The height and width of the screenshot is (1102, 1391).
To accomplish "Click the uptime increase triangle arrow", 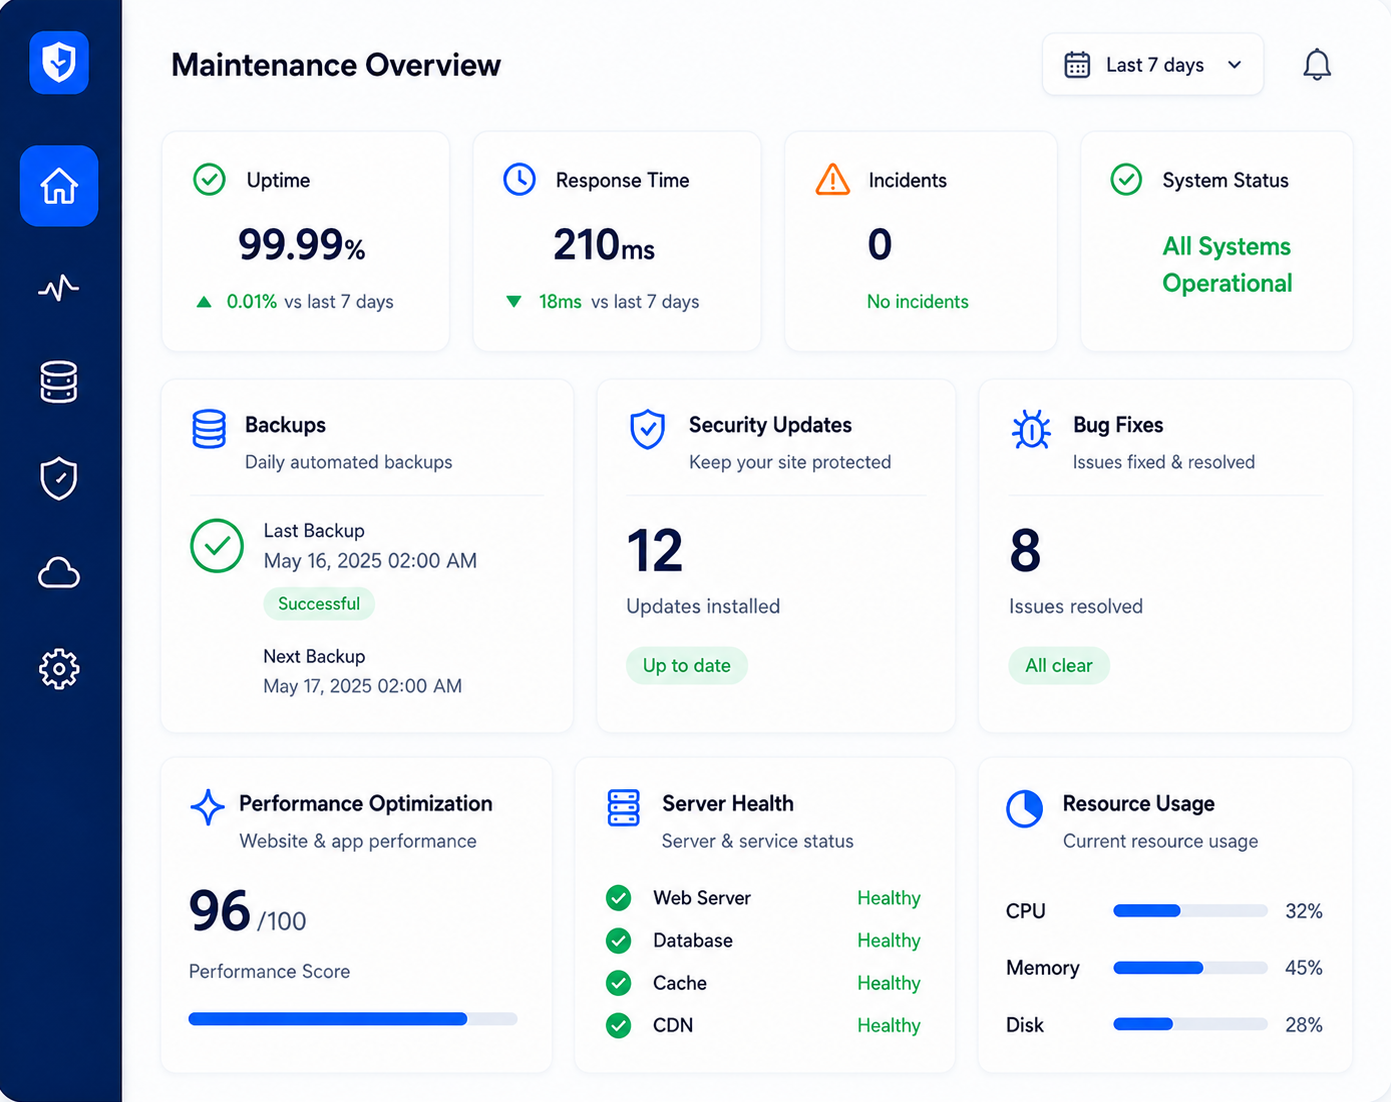I will (x=204, y=302).
